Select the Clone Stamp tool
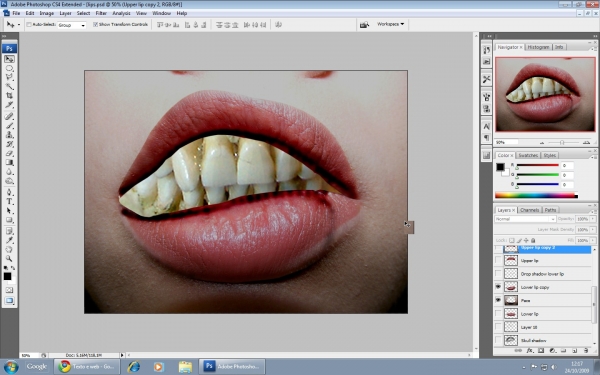This screenshot has width=600, height=375. point(9,135)
